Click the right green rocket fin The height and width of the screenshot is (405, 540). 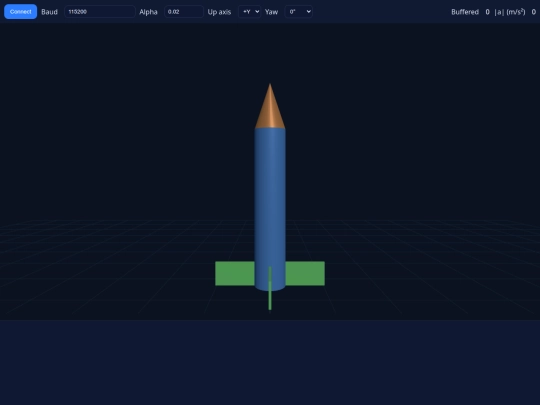coord(305,273)
